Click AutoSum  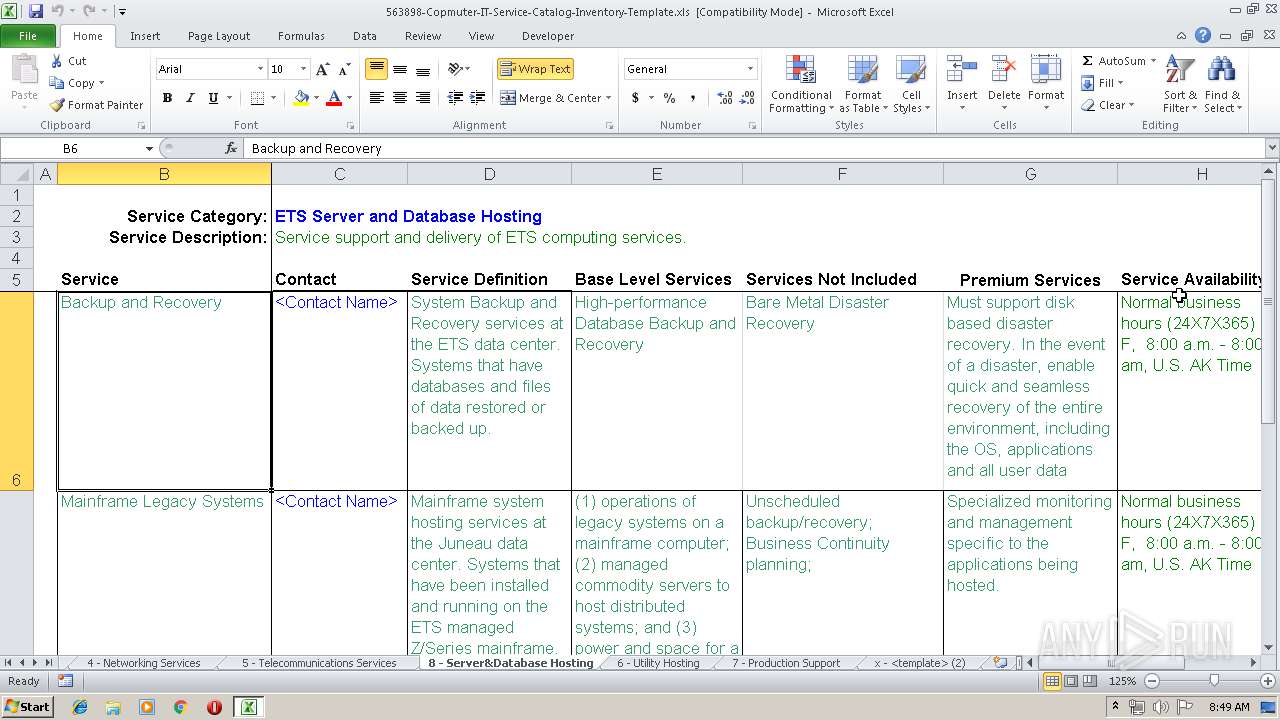1118,61
